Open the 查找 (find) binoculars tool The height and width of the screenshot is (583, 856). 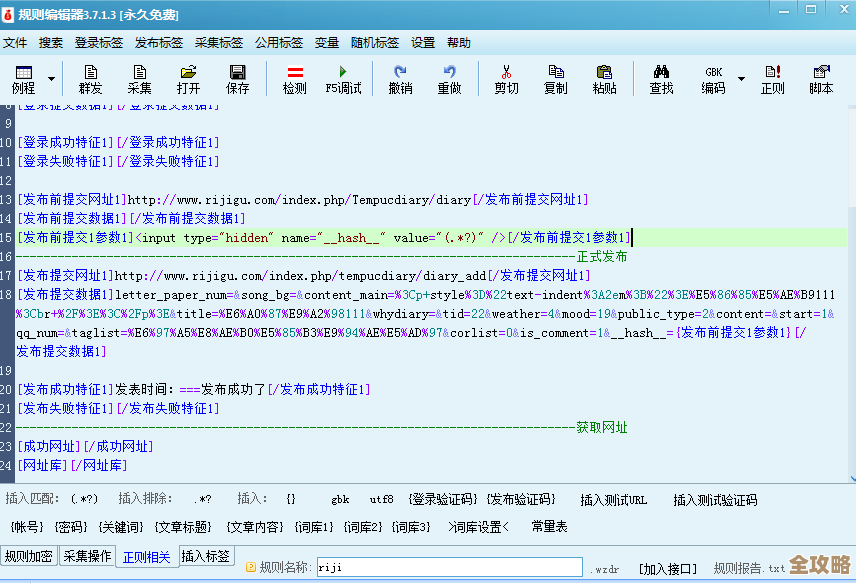coord(661,79)
